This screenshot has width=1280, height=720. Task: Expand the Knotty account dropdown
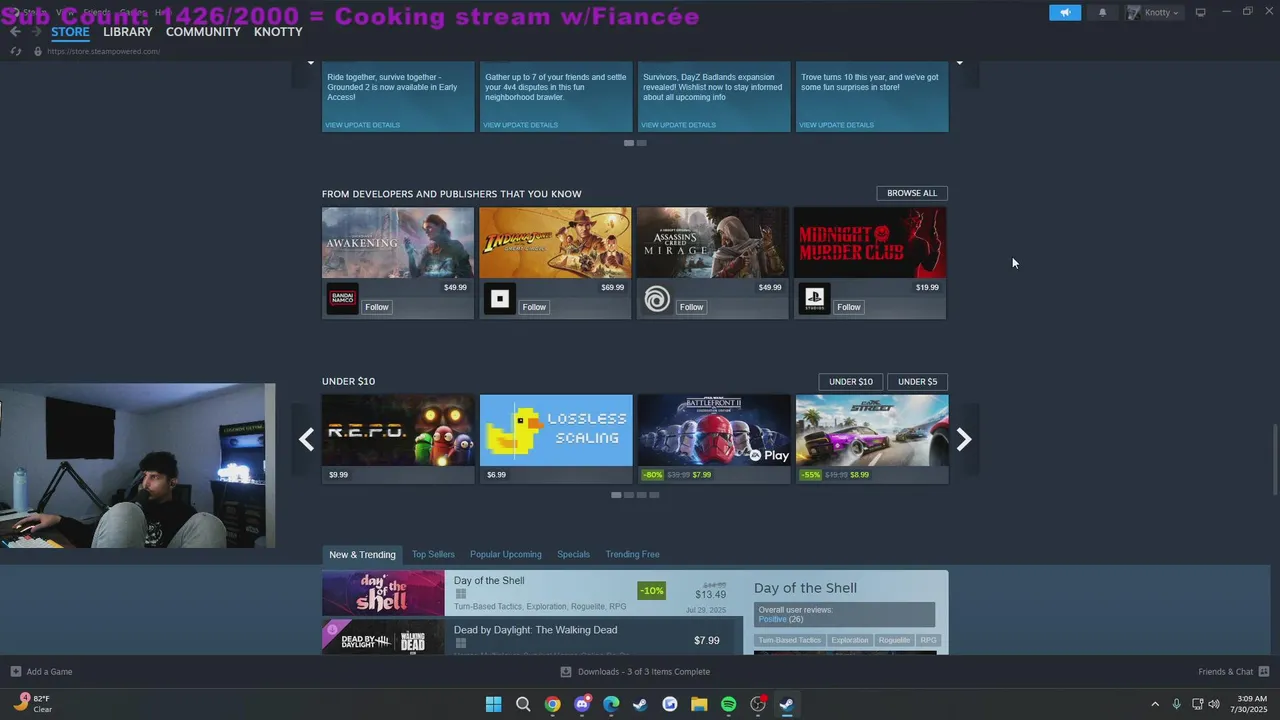(1155, 12)
